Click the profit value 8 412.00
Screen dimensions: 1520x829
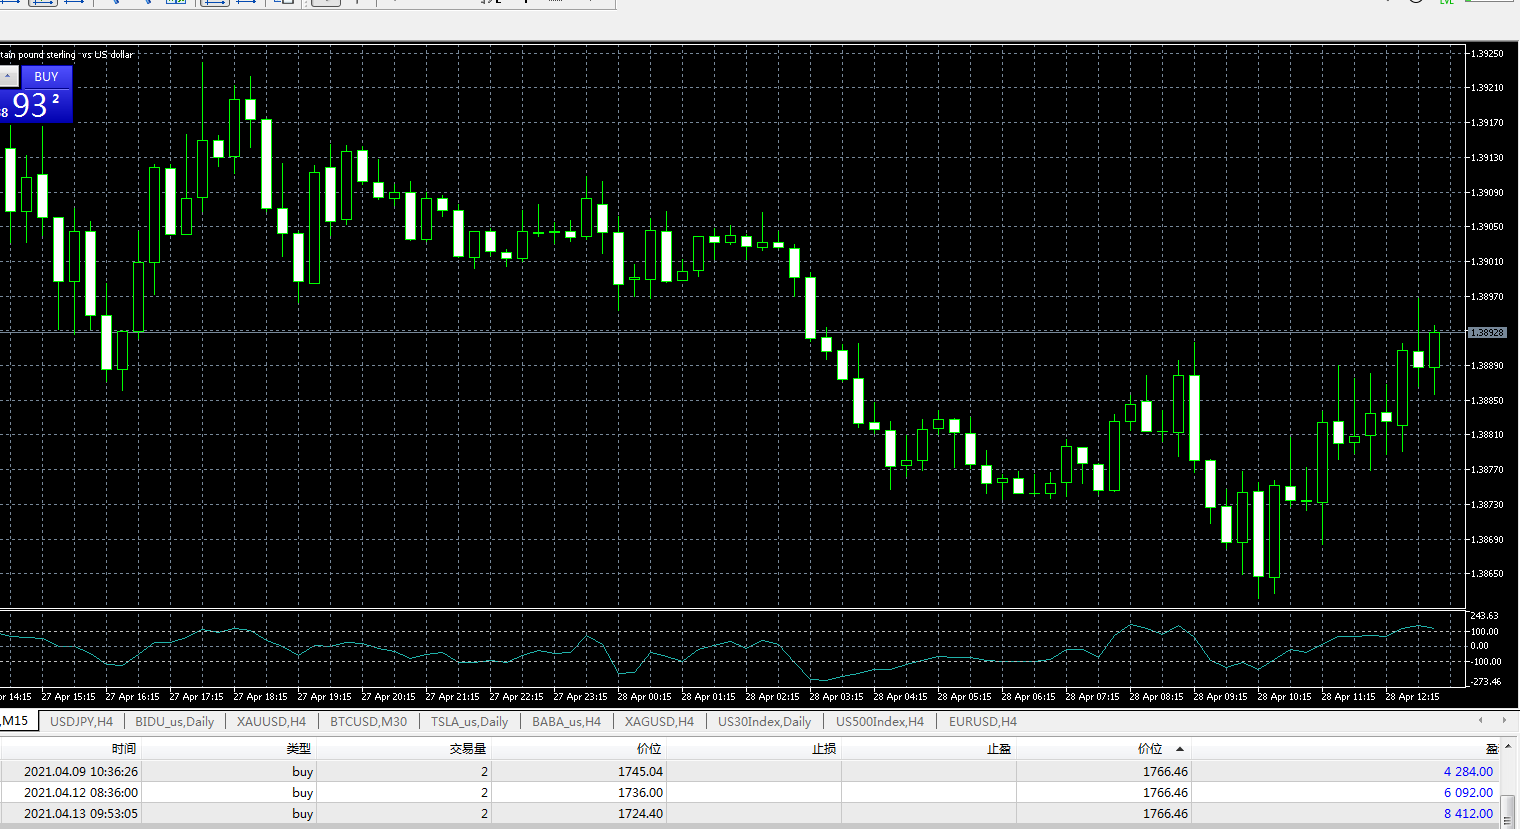[1468, 814]
